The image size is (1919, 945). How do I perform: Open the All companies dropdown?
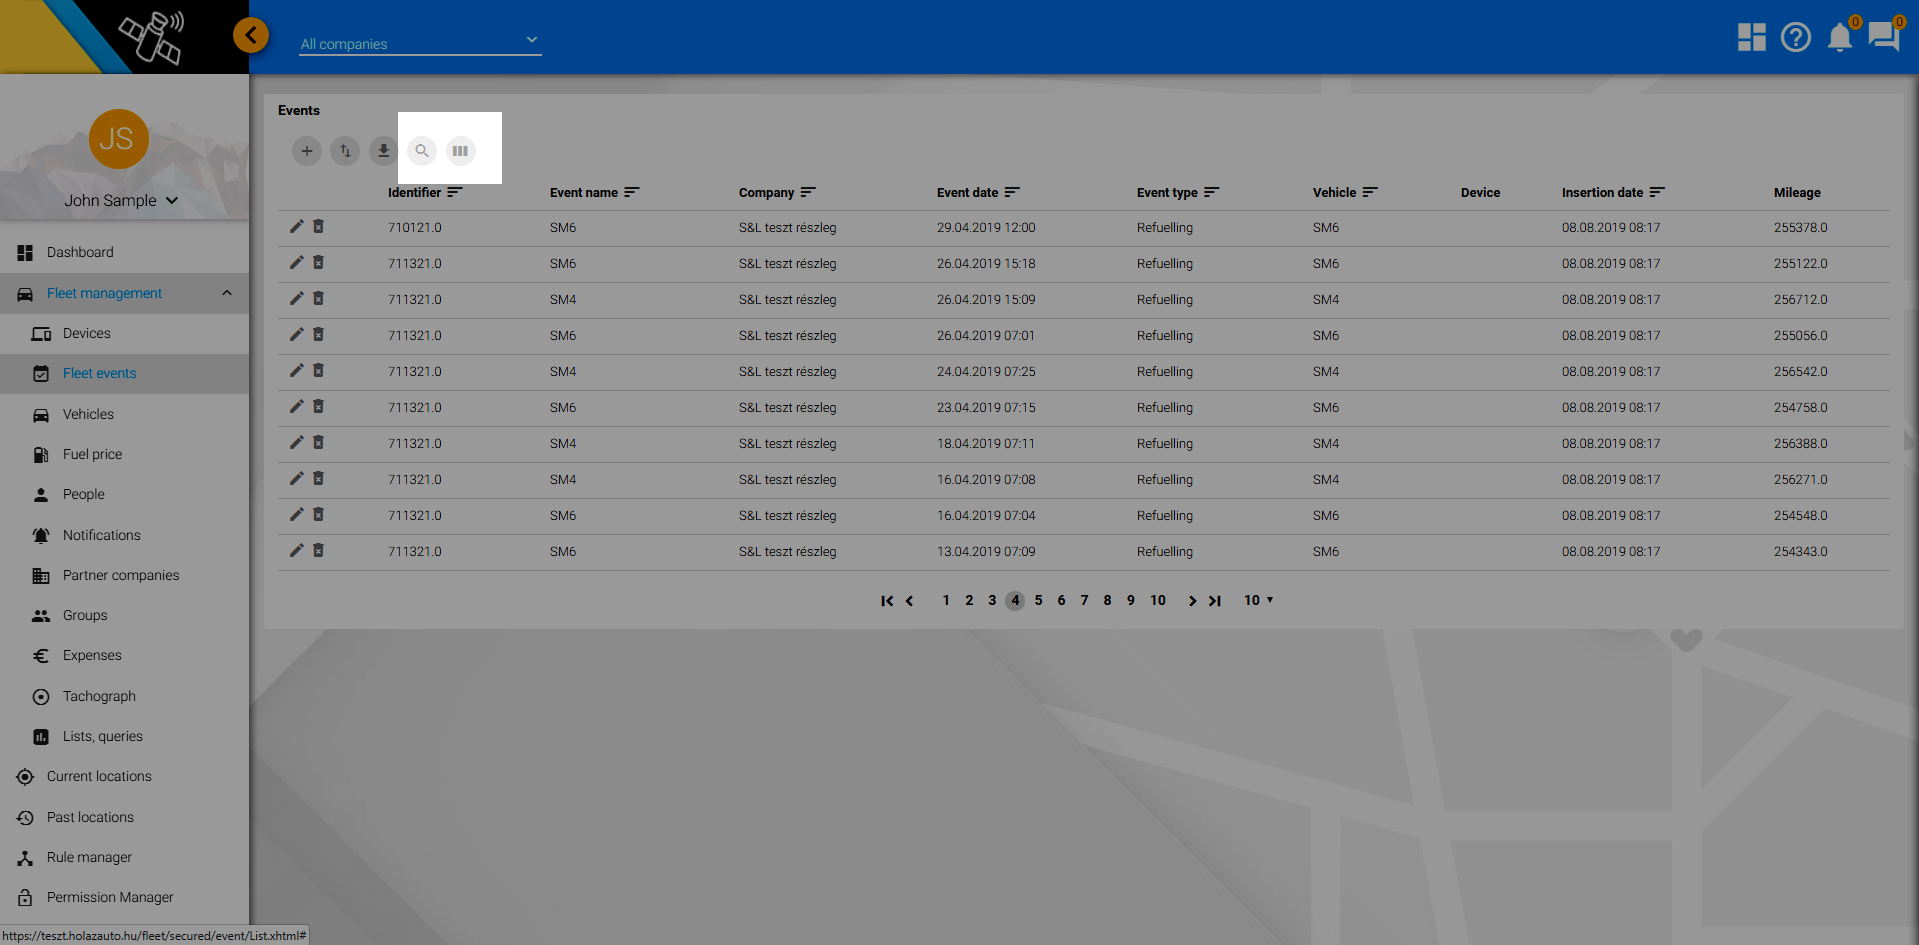(x=420, y=43)
